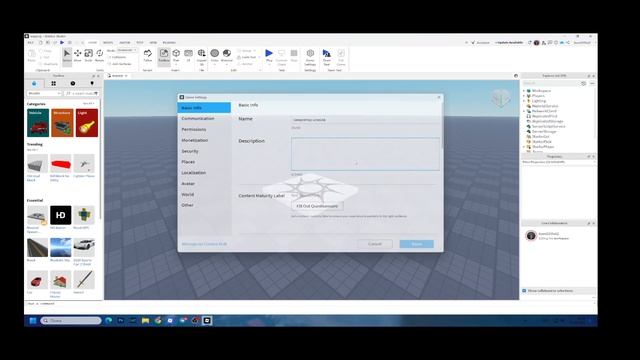
Task: Start the Play test
Action: click(269, 55)
